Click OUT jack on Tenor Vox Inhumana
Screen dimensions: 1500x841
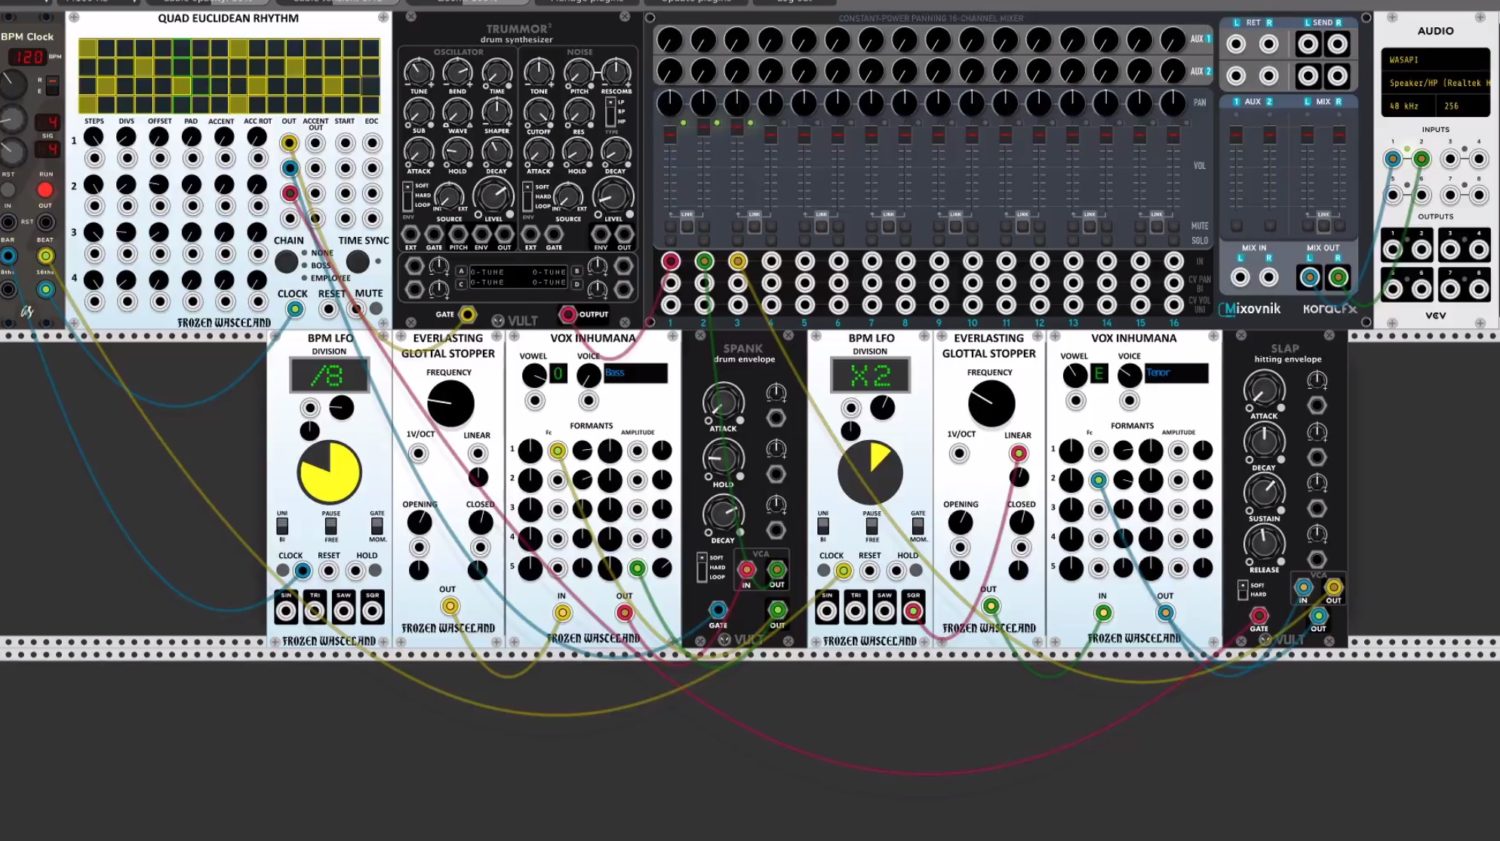tap(1165, 612)
